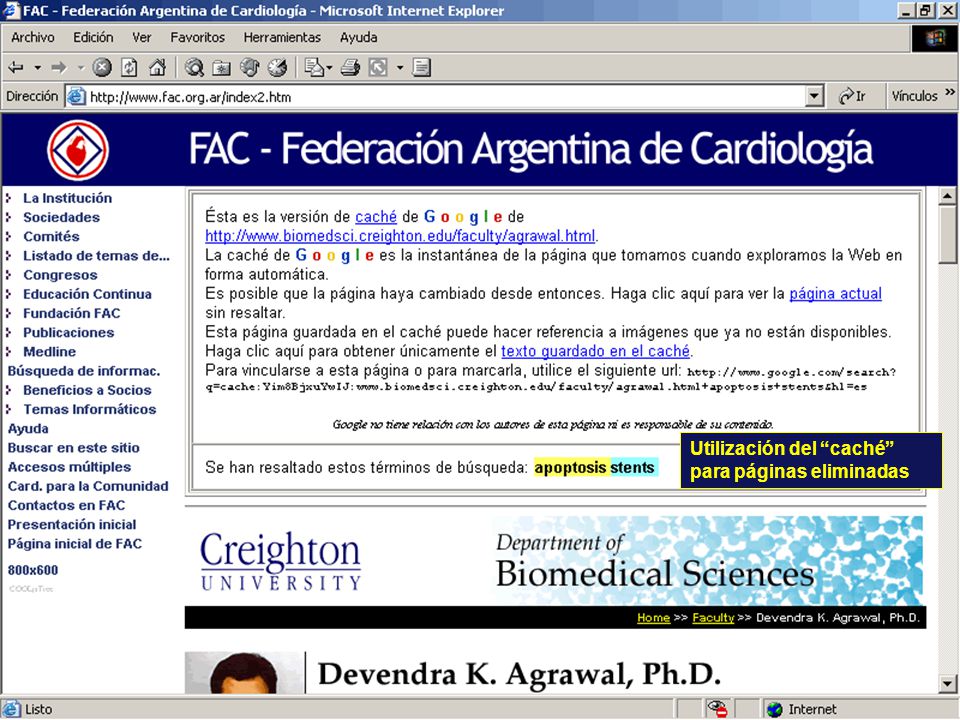
Task: Open Temas Informáticos sidebar item
Action: tap(89, 409)
